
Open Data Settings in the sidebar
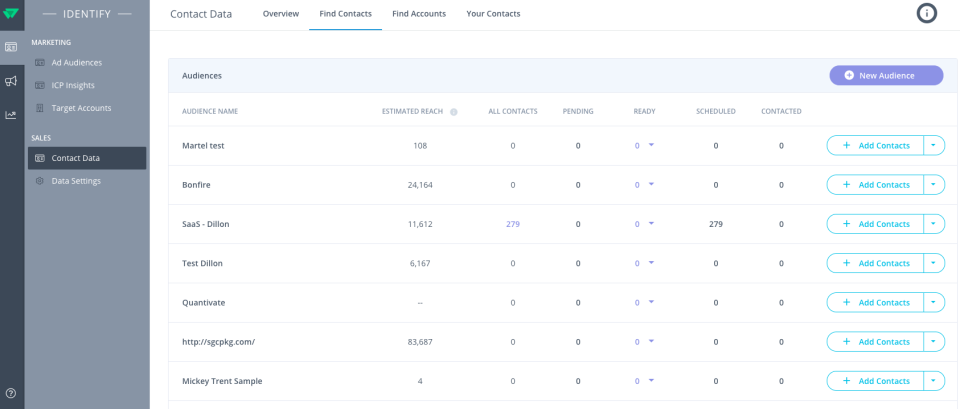click(76, 181)
